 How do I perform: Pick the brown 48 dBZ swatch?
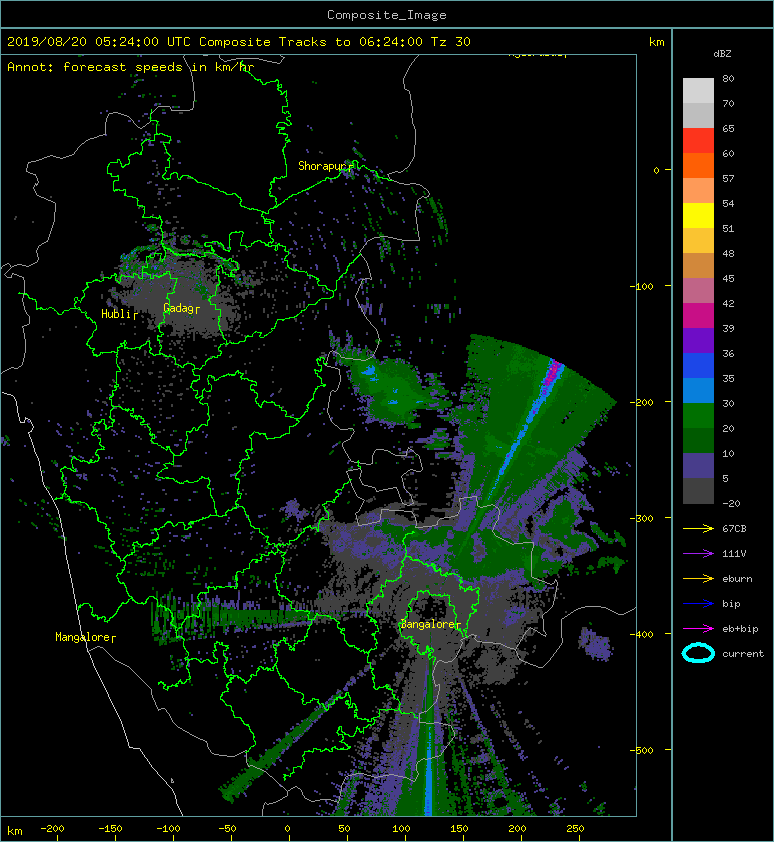tap(698, 265)
